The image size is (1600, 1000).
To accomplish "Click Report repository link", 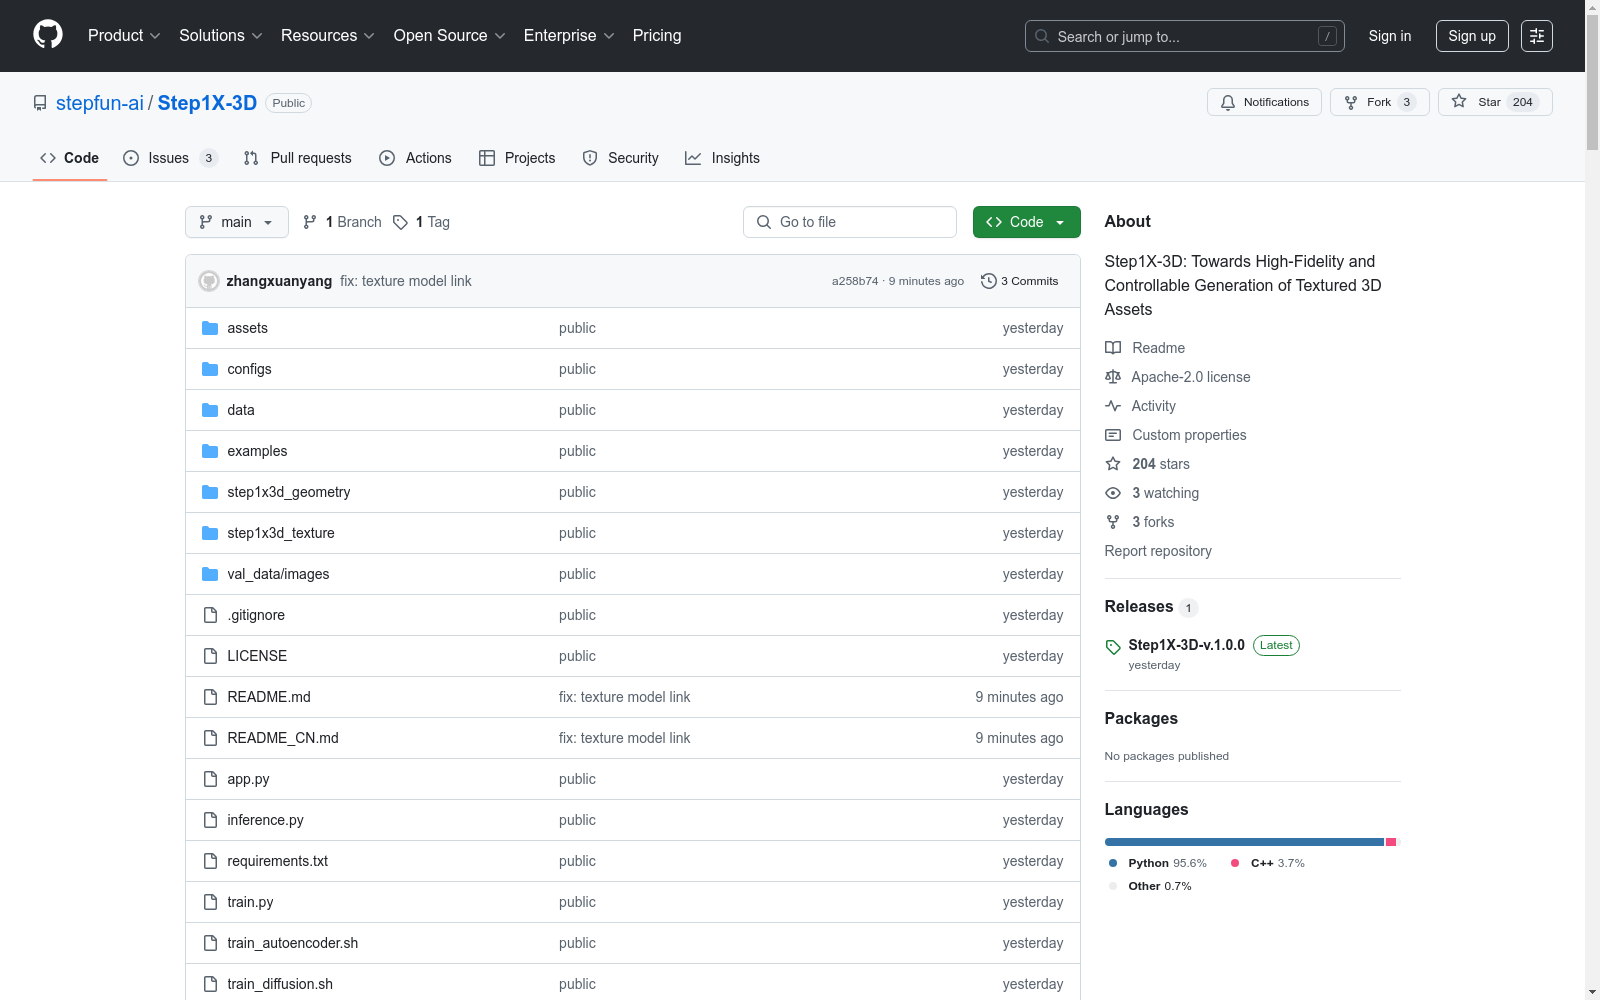I will [1158, 551].
